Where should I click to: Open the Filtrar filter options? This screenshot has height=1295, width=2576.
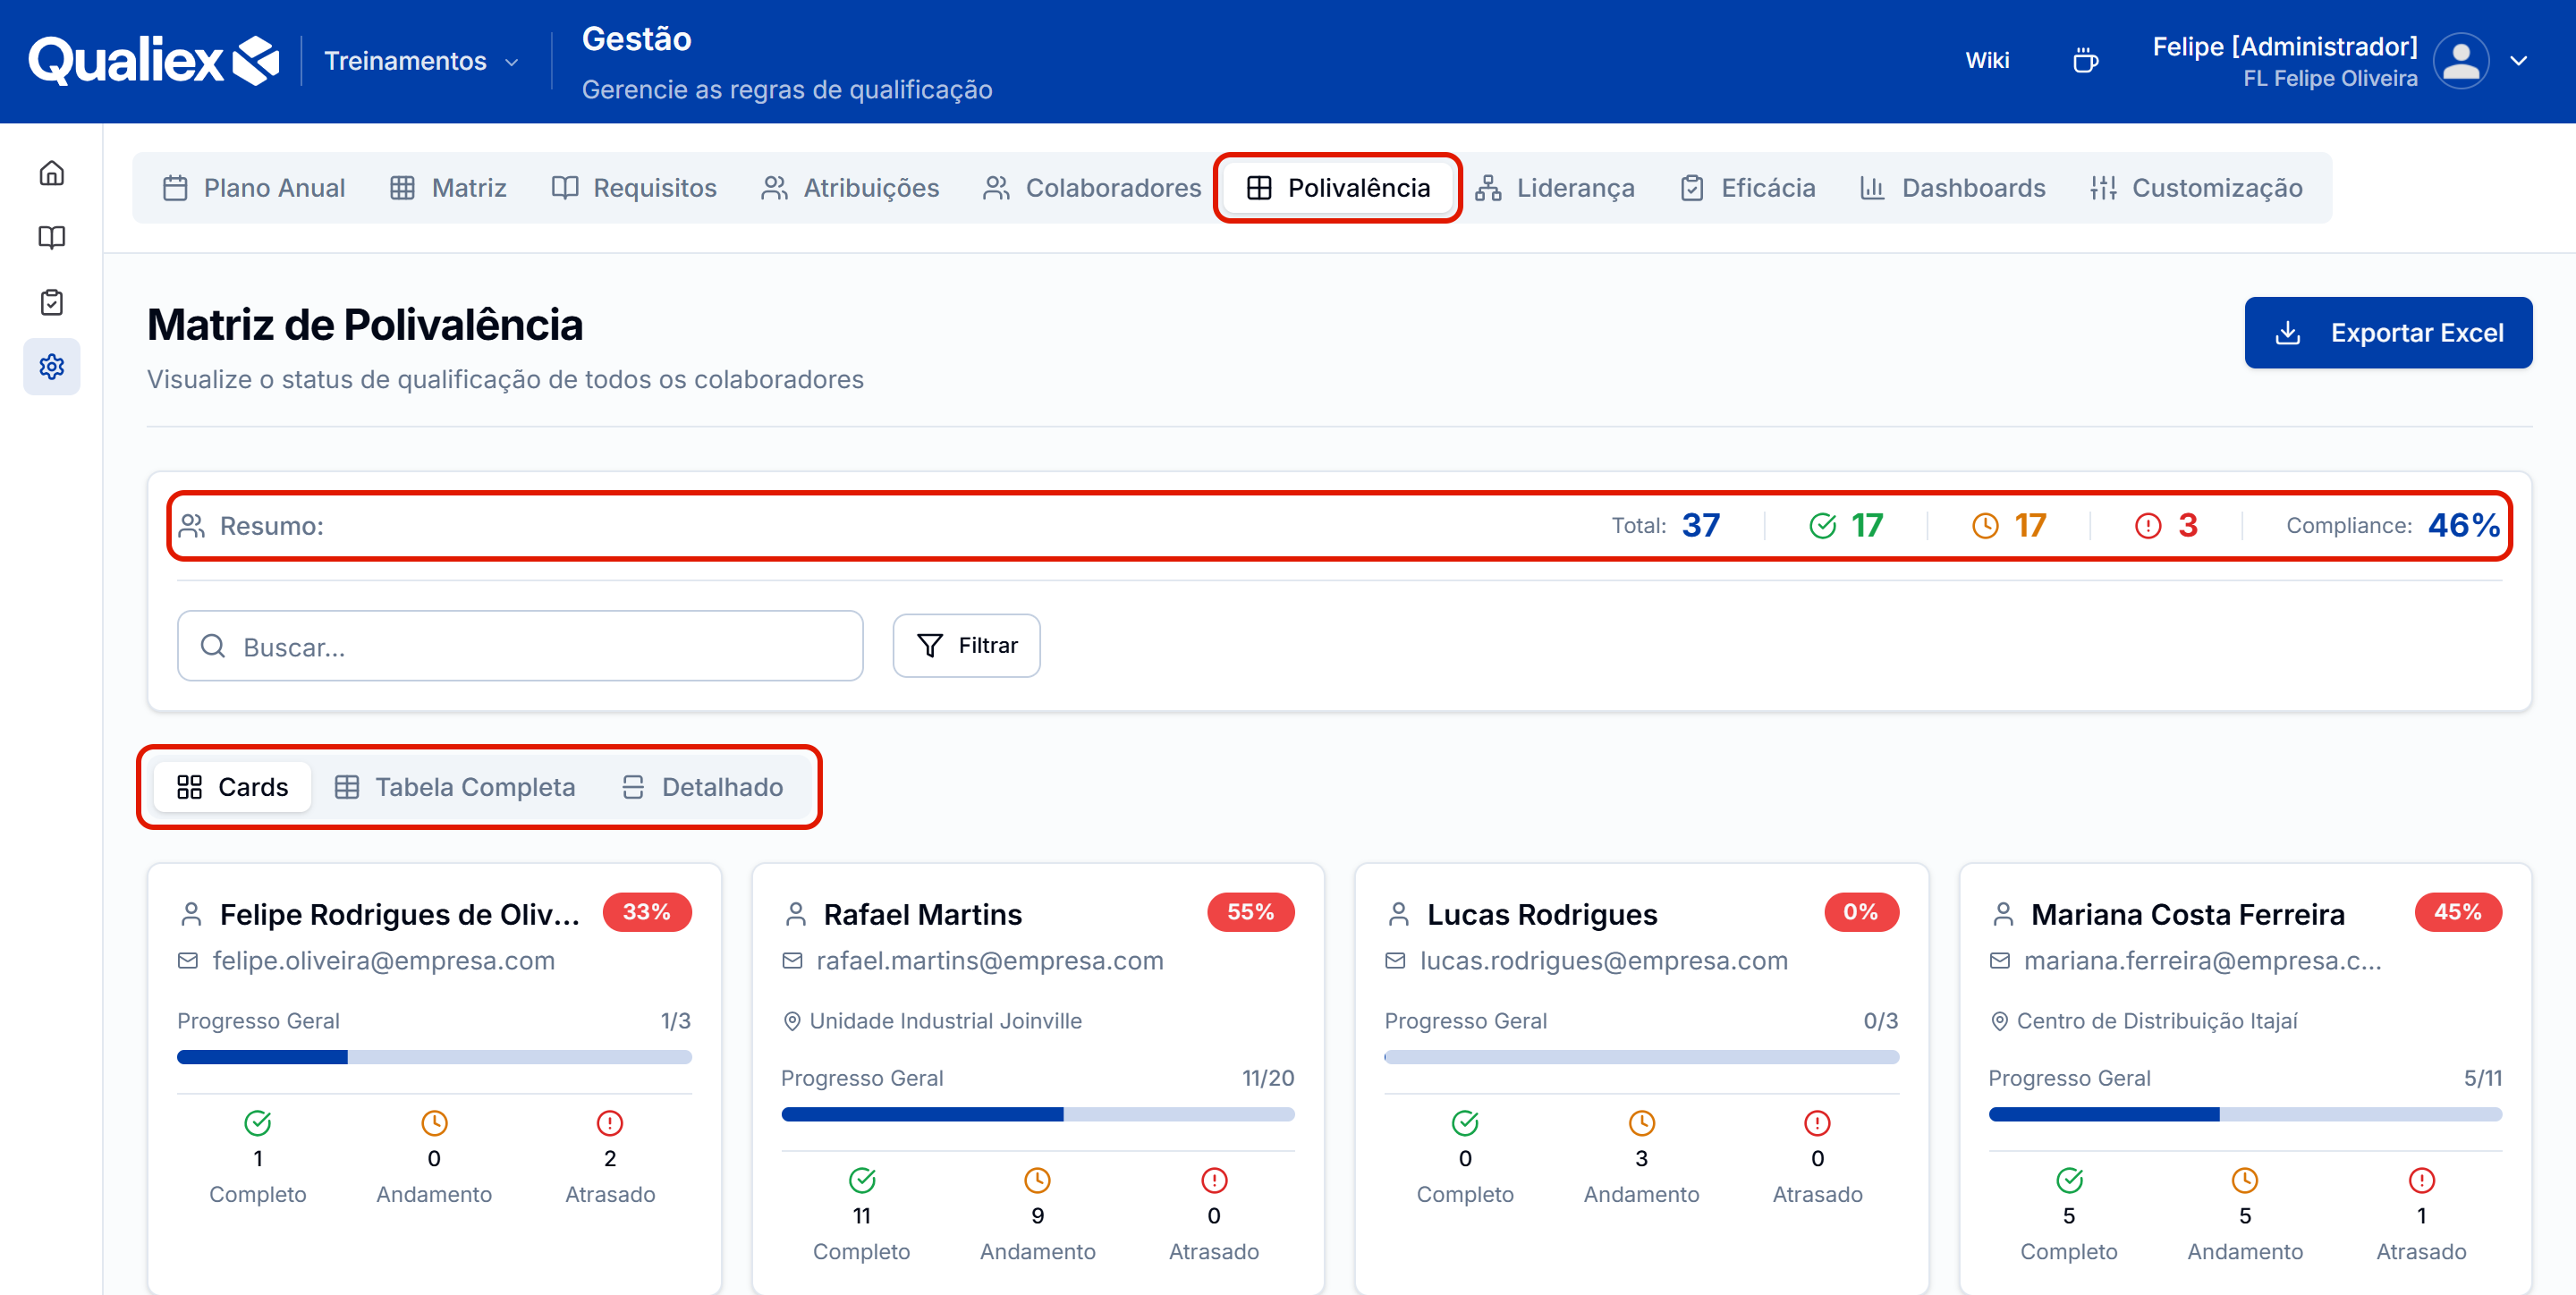[x=966, y=646]
